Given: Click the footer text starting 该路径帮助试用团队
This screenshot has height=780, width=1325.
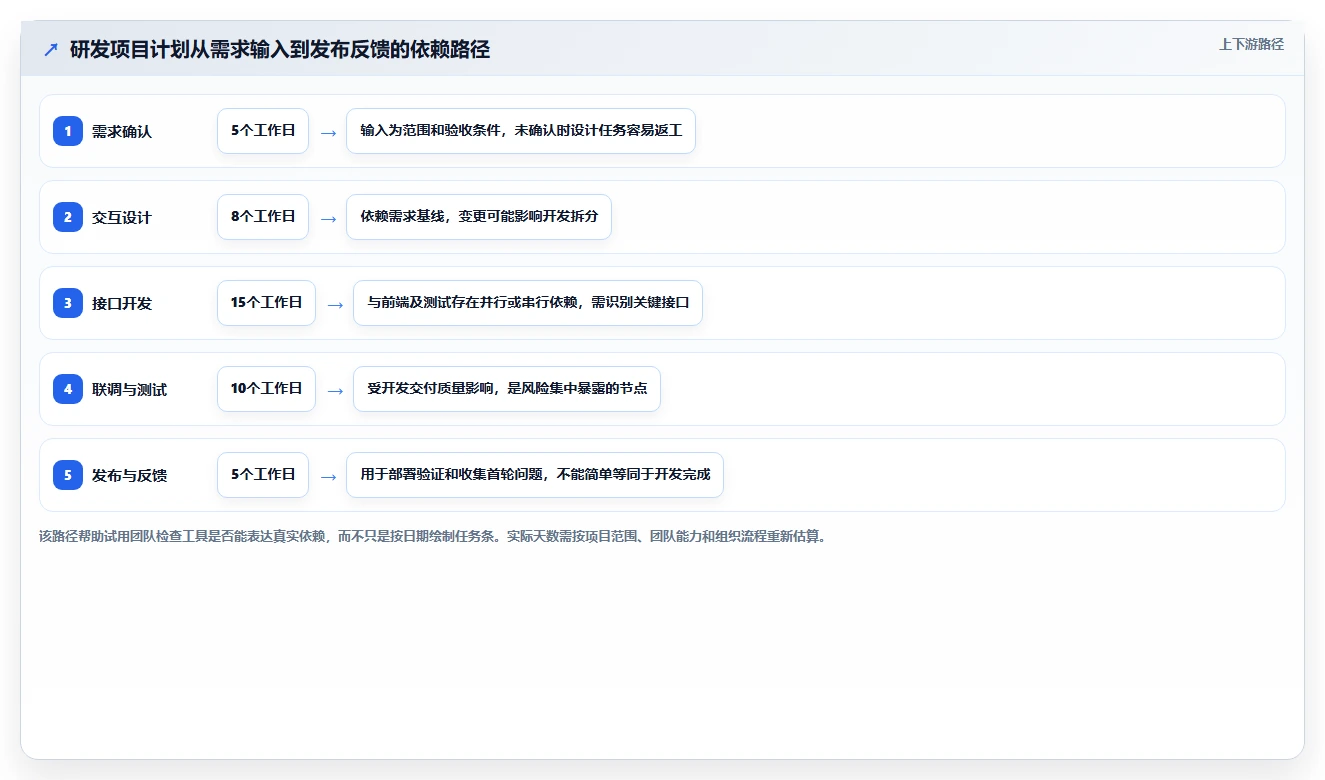Looking at the screenshot, I should [x=433, y=536].
